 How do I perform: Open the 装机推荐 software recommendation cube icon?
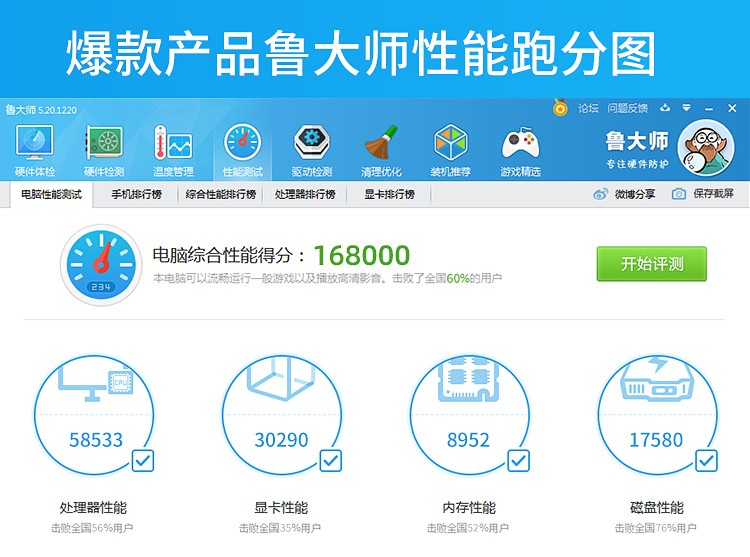coord(451,151)
